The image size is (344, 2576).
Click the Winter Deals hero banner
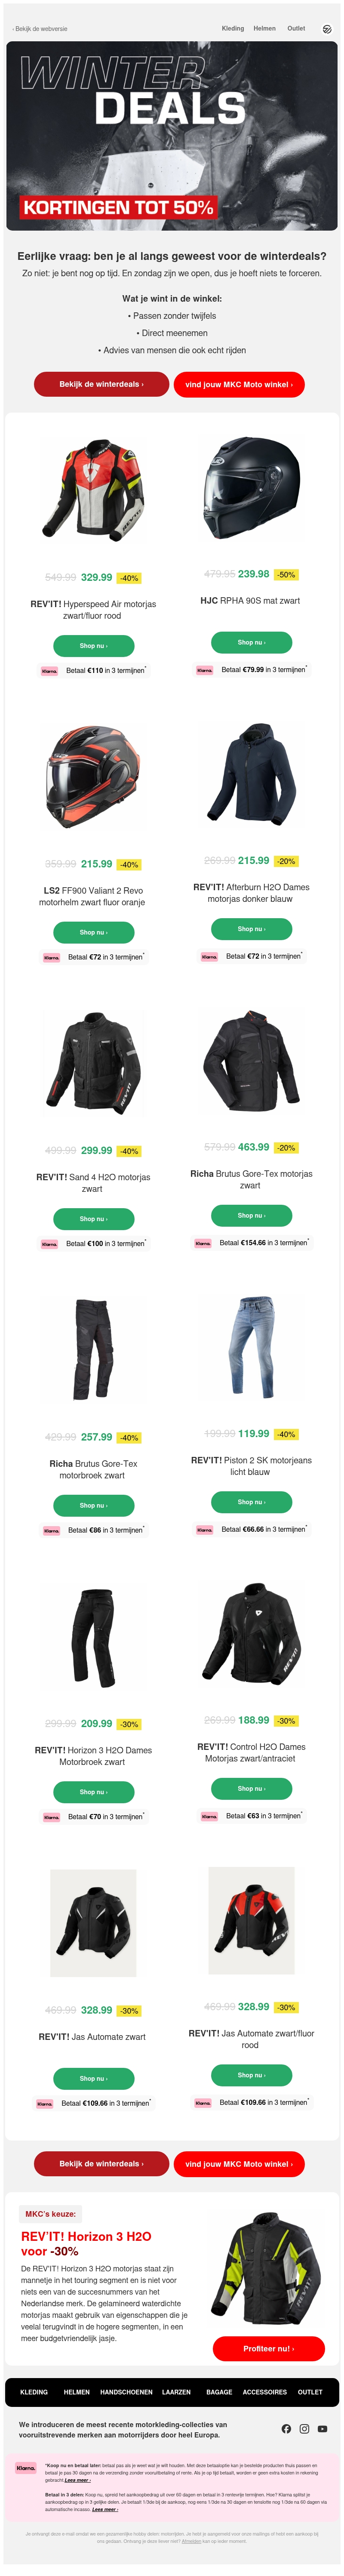pos(172,136)
